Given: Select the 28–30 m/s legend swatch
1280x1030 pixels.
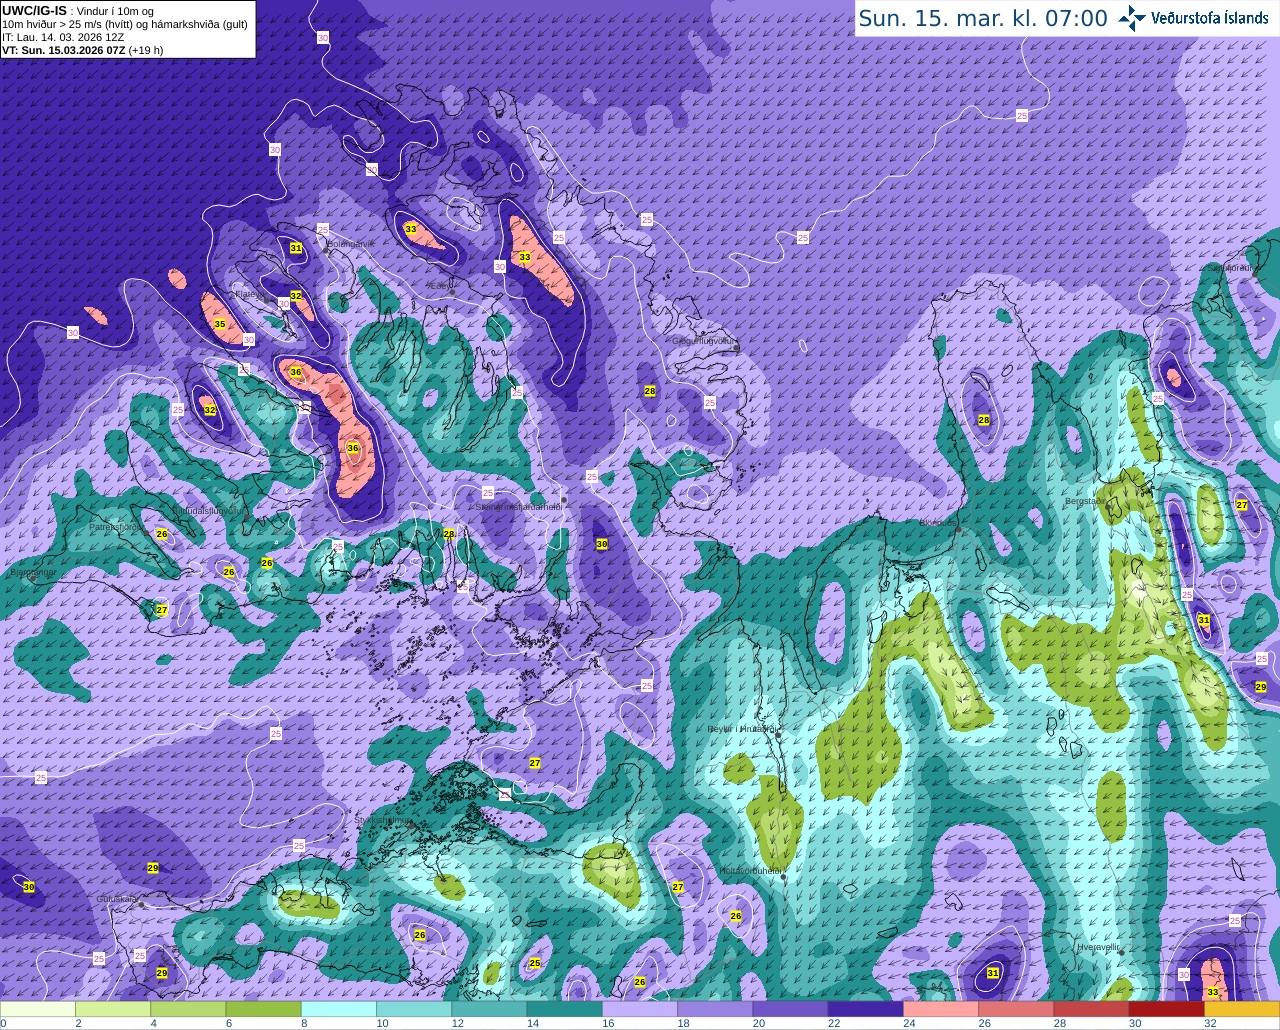Looking at the screenshot, I should point(1091,1009).
